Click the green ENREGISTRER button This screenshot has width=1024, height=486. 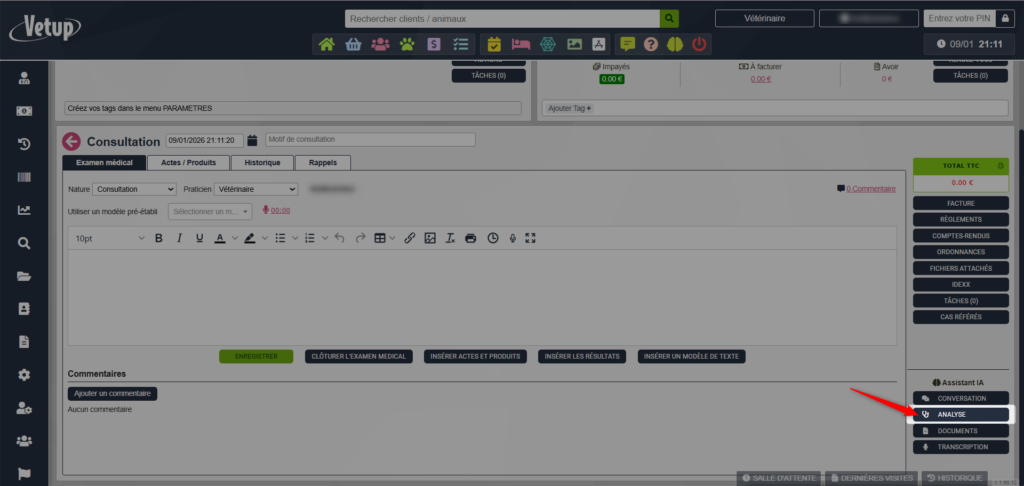tap(256, 356)
